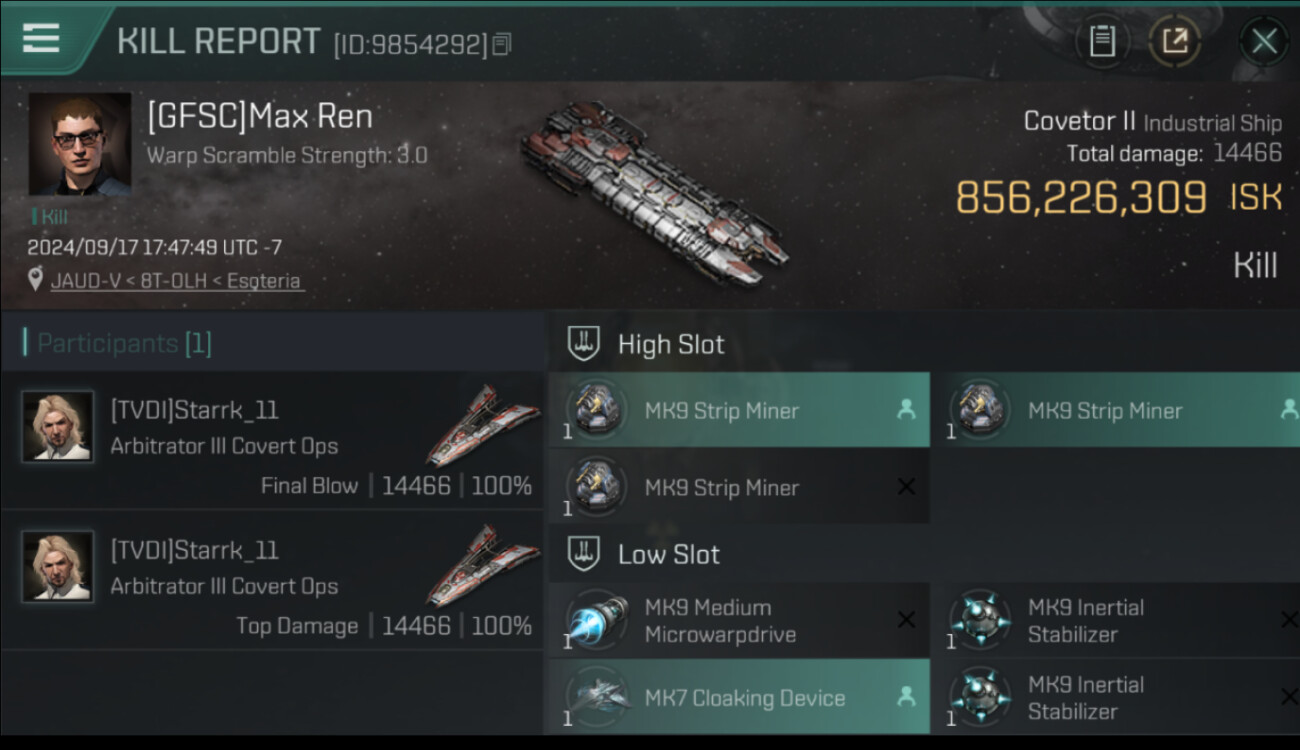Screen dimensions: 1300x750
Task: Open Starrk_11 Final Blow portrait
Action: [x=58, y=426]
